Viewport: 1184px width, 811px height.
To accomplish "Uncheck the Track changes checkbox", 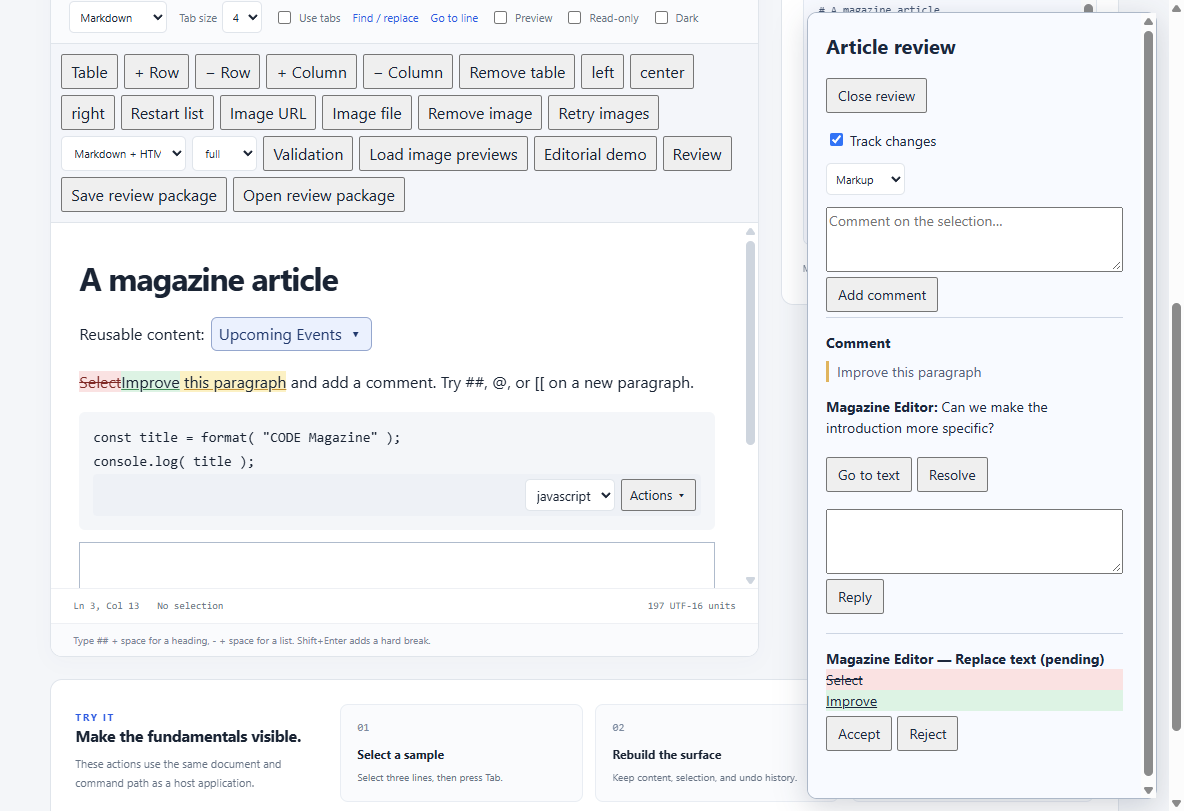I will [x=836, y=140].
